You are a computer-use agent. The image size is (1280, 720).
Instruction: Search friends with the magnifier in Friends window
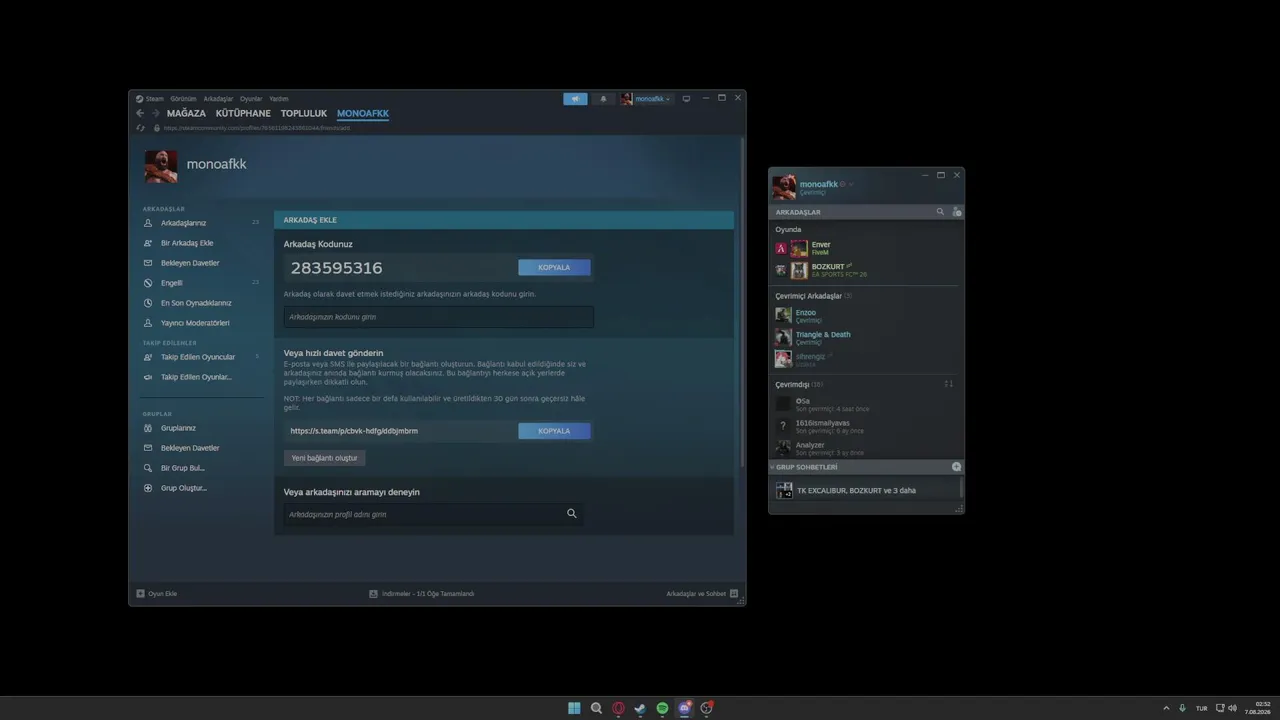click(940, 212)
